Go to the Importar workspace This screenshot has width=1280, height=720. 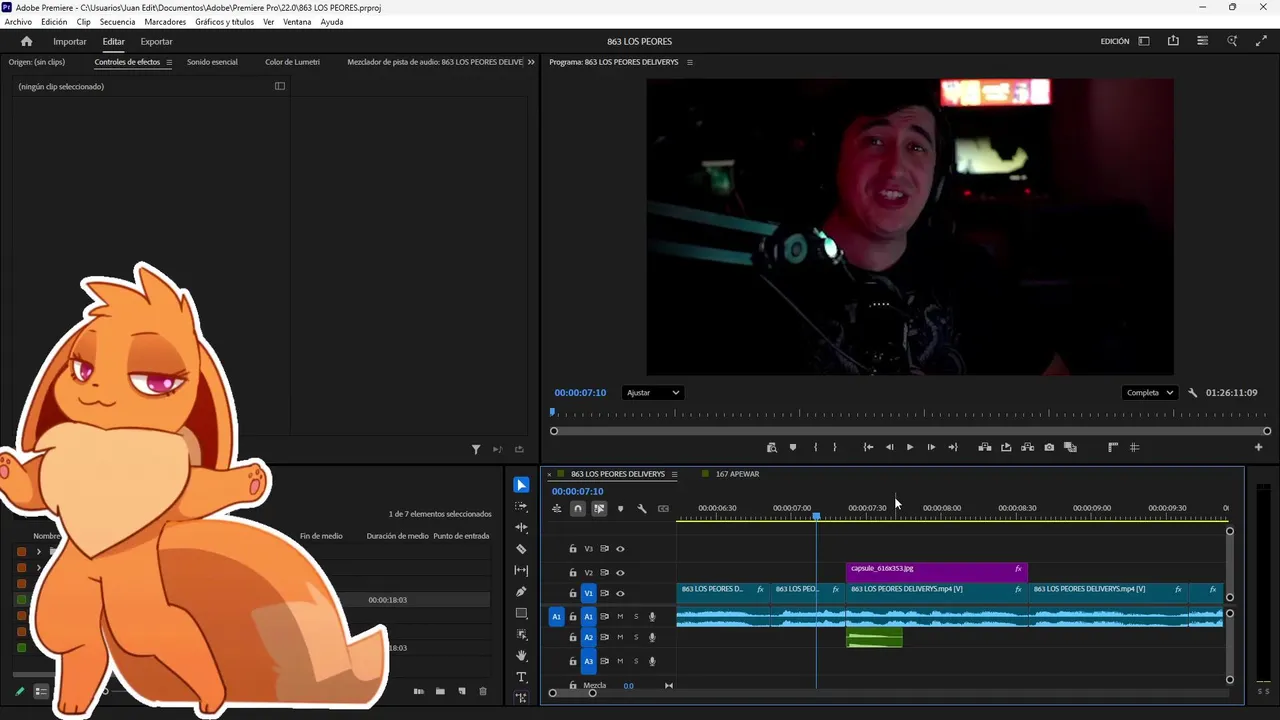coord(70,41)
